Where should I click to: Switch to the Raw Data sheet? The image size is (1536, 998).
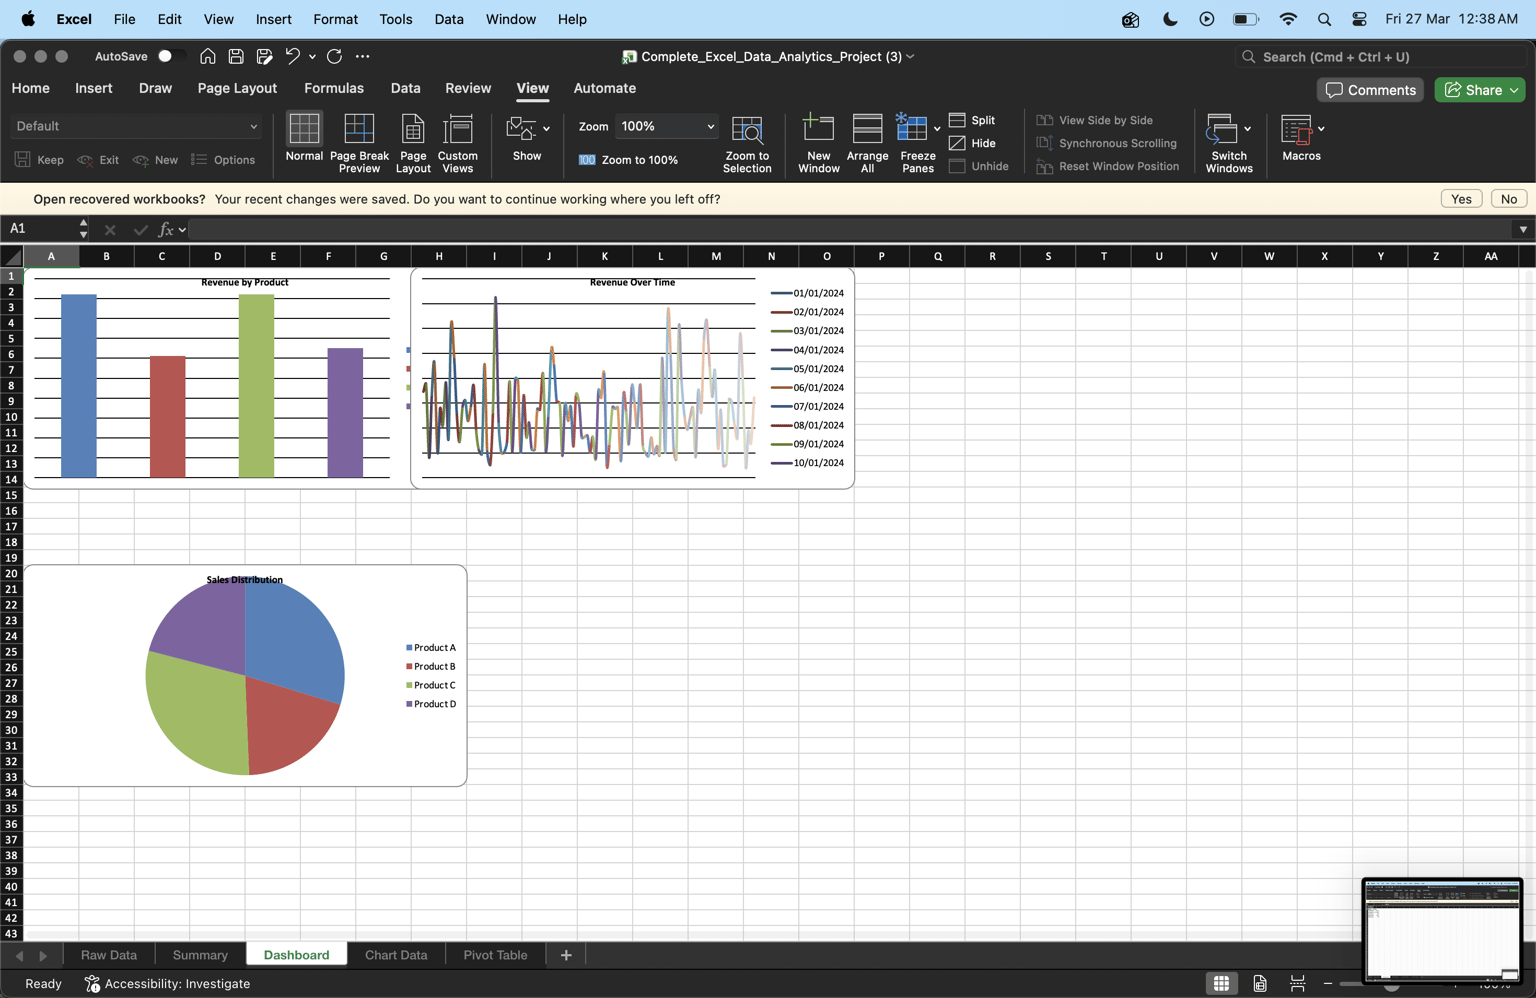(x=109, y=955)
